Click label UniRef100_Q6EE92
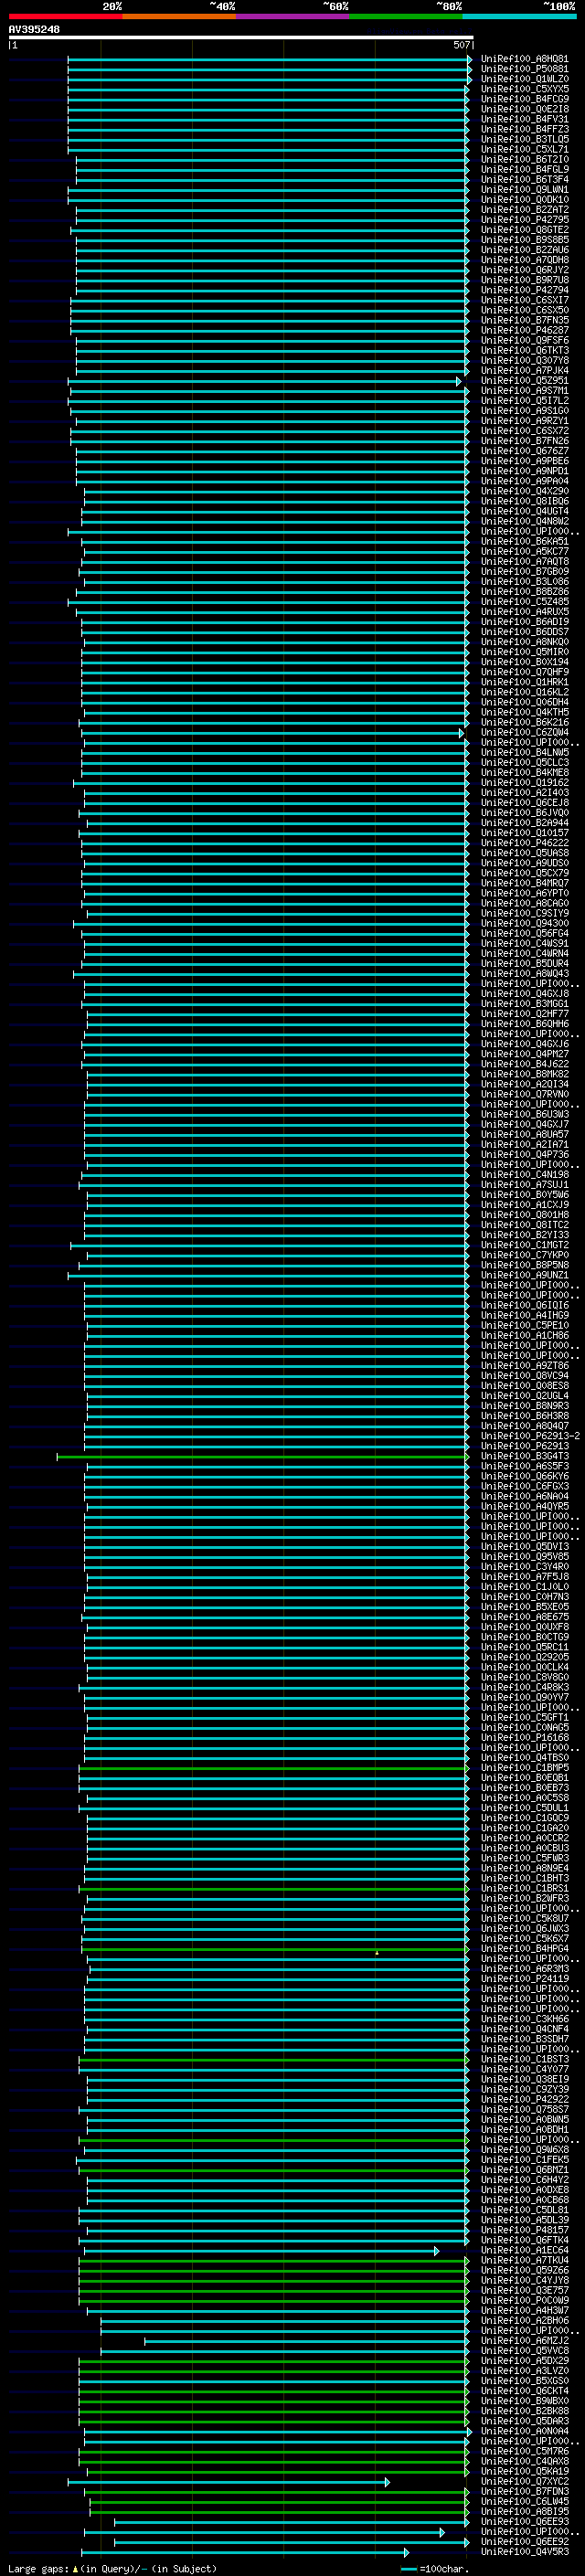Image resolution: width=585 pixels, height=2576 pixels. click(524, 2542)
